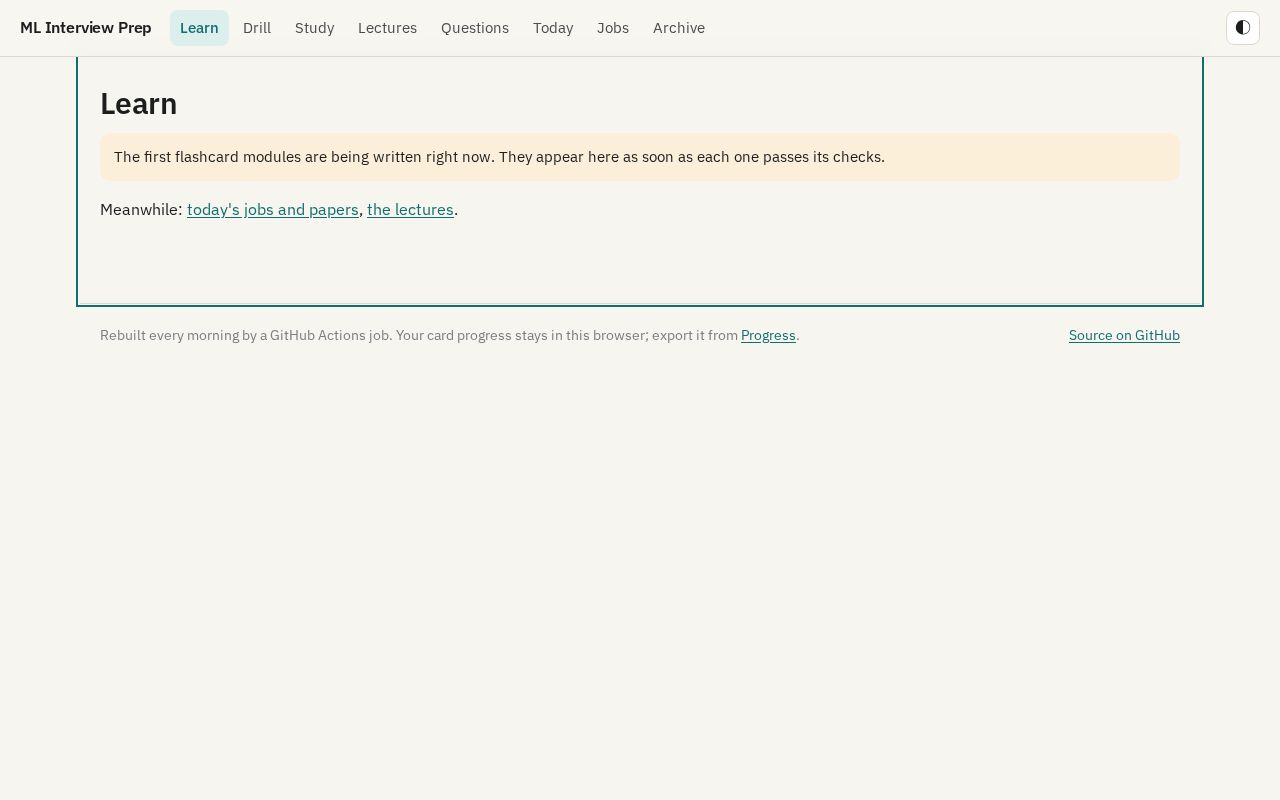Viewport: 1280px width, 800px height.
Task: Select the Learn nav tab
Action: tap(199, 28)
